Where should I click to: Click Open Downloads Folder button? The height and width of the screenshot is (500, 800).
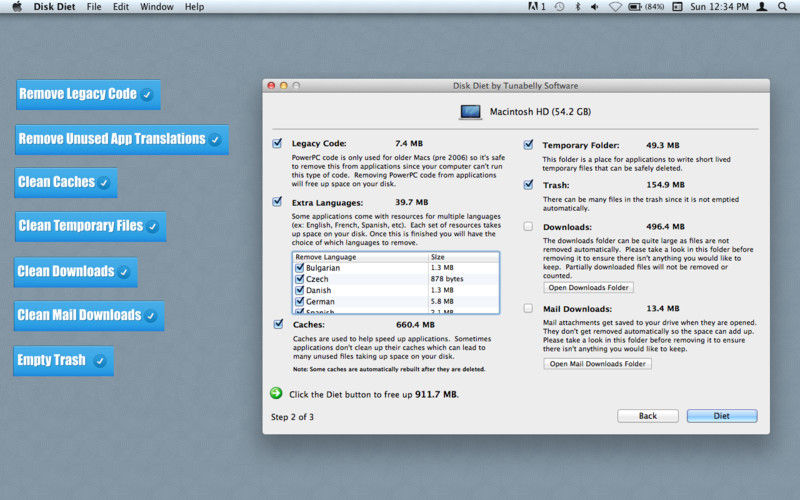point(588,288)
